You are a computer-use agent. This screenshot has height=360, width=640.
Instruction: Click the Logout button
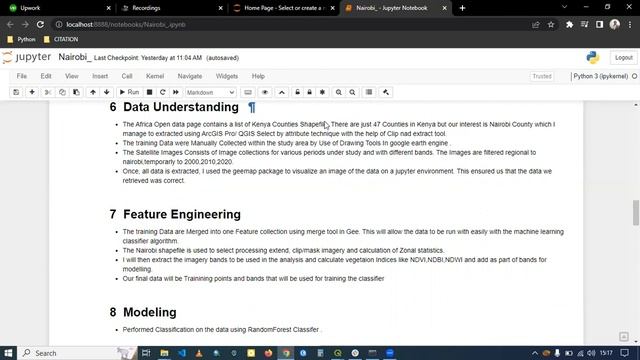pos(623,58)
